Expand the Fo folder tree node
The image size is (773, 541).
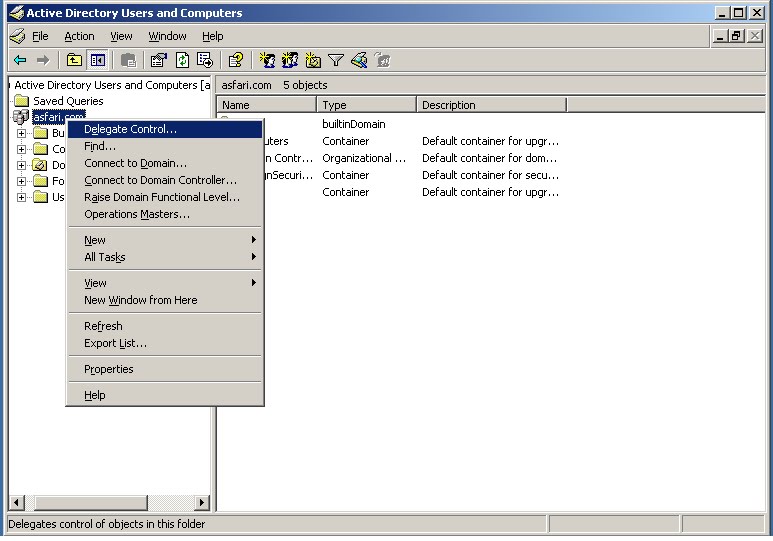[21, 181]
